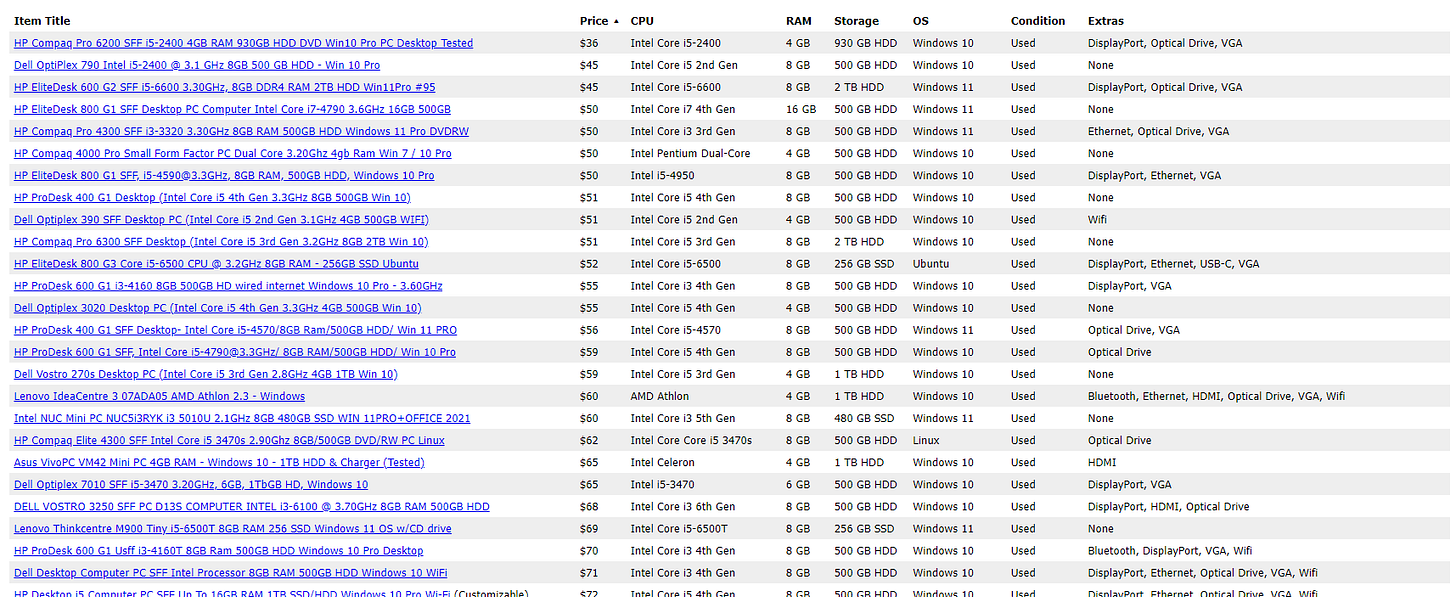Image resolution: width=1456 pixels, height=597 pixels.
Task: Click the Intel Celeron CPU cell
Action: (x=664, y=462)
